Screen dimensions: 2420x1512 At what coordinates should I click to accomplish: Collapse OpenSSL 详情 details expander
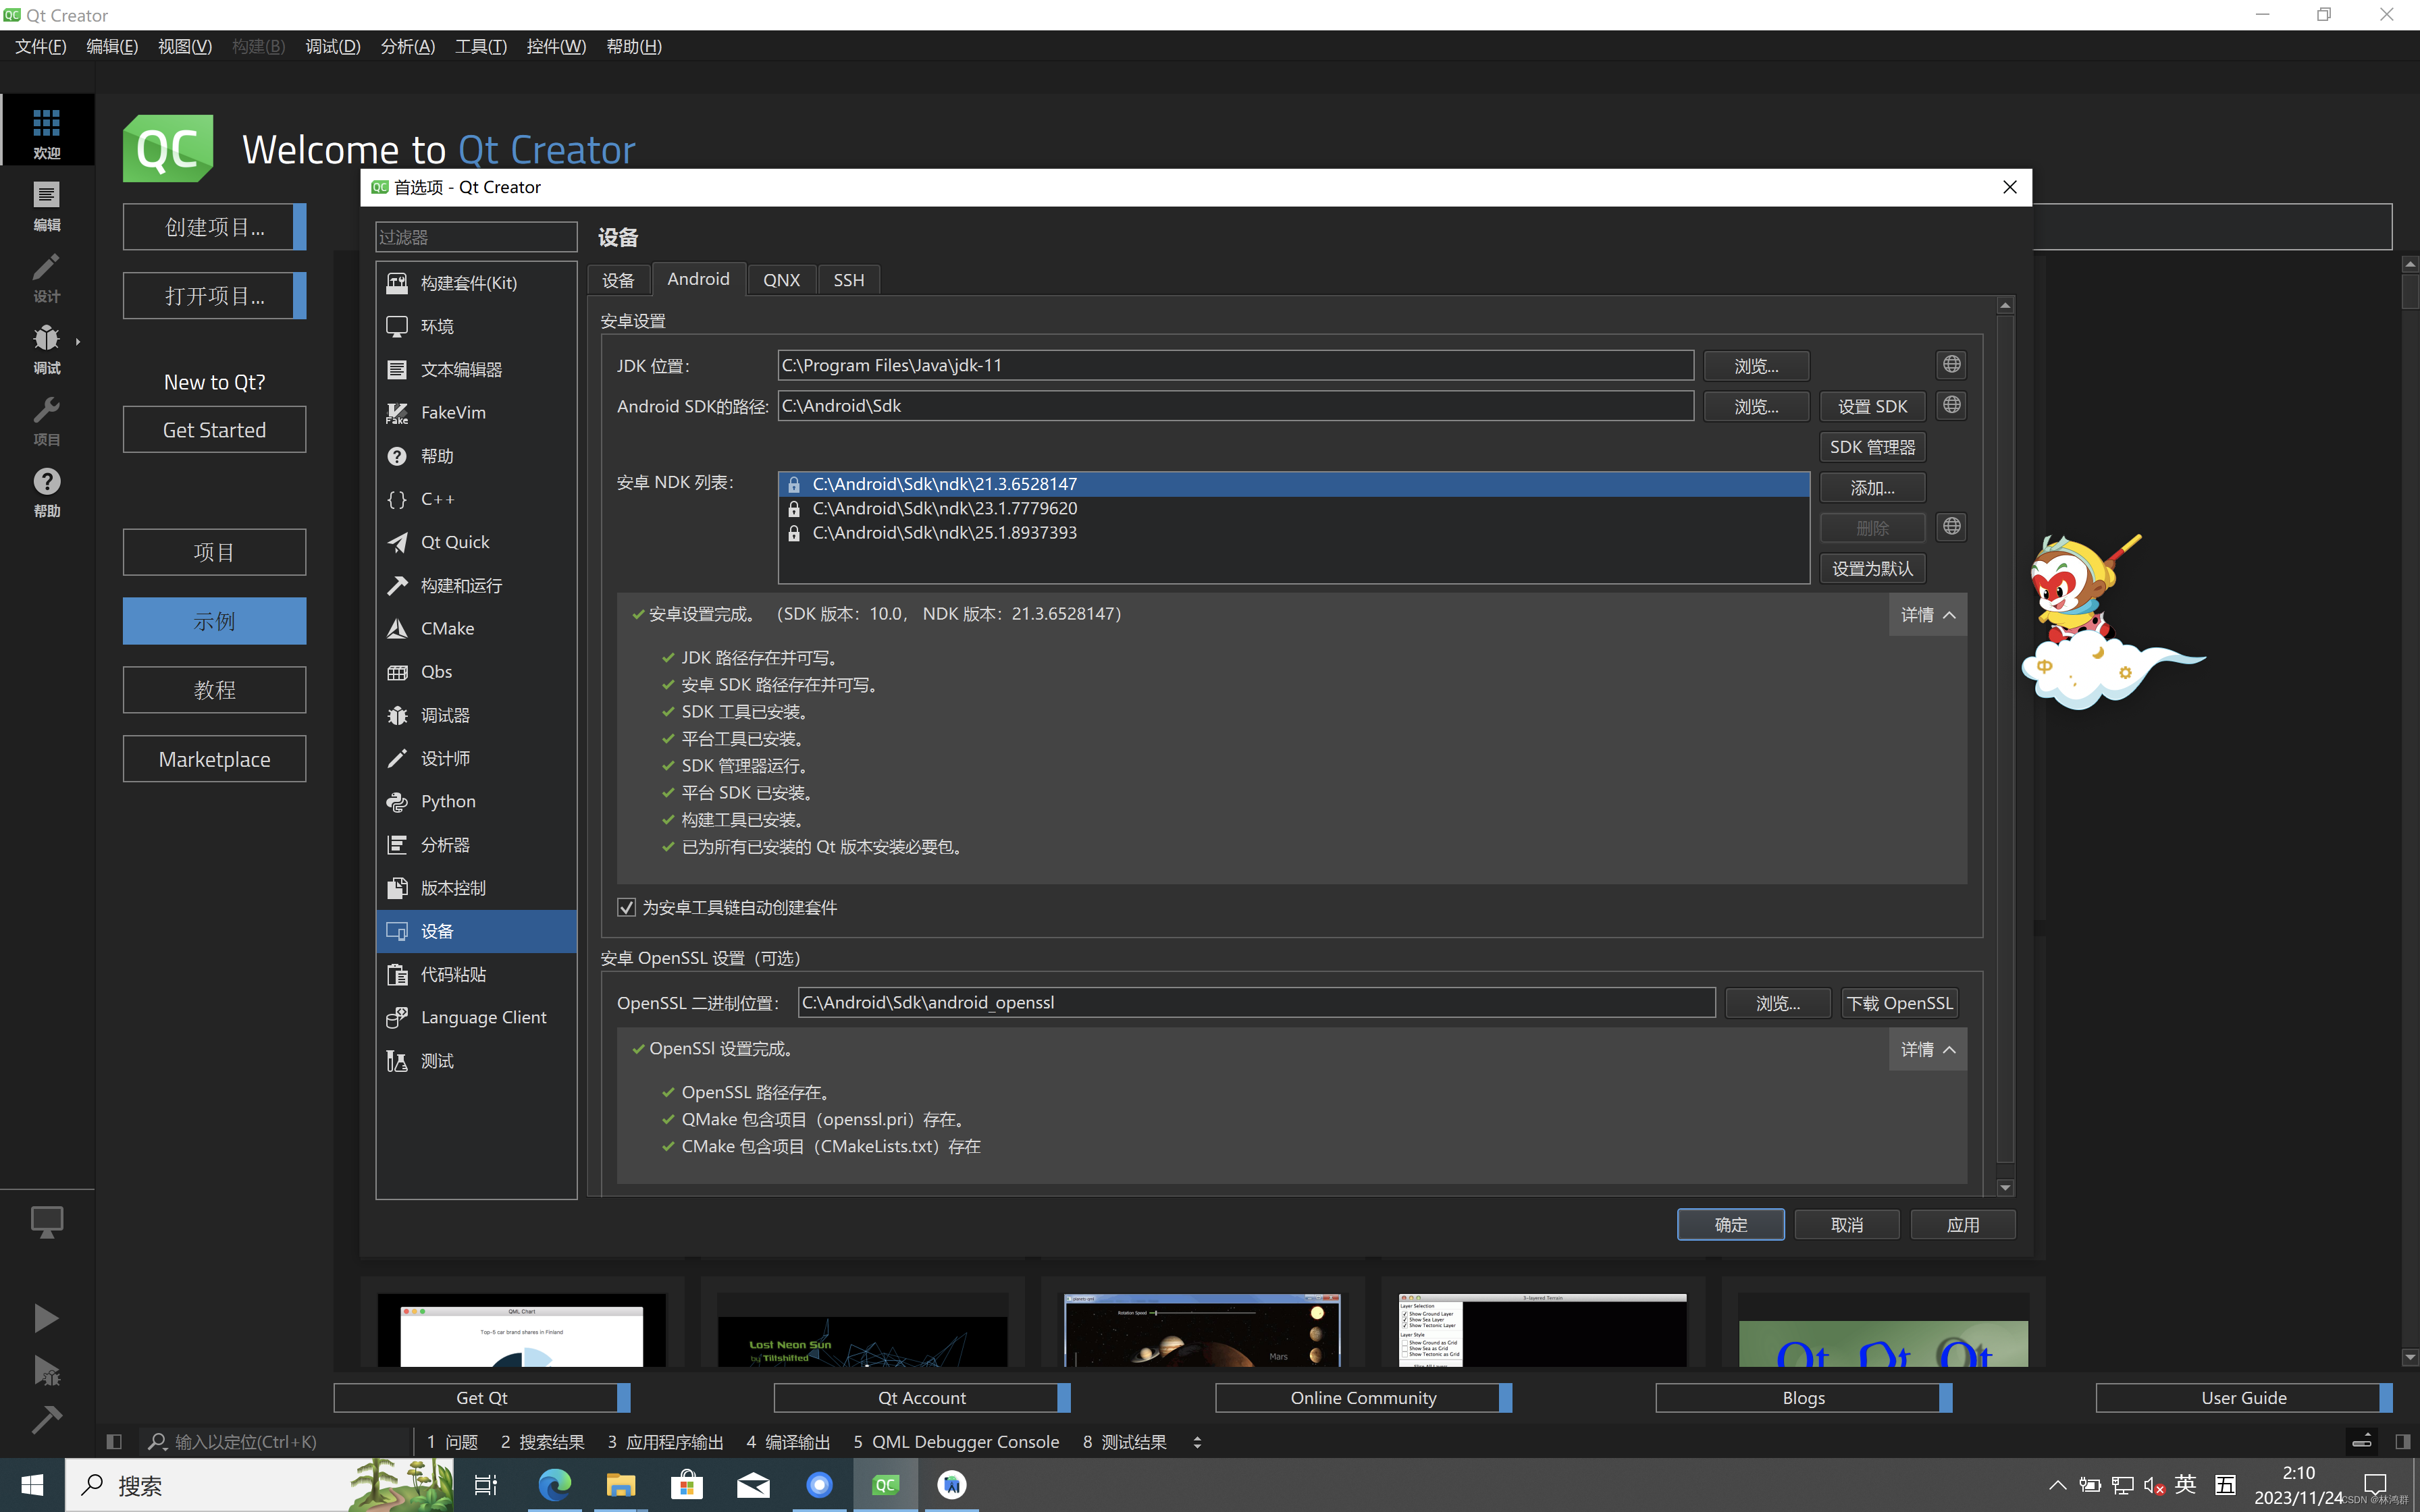[x=1927, y=1049]
